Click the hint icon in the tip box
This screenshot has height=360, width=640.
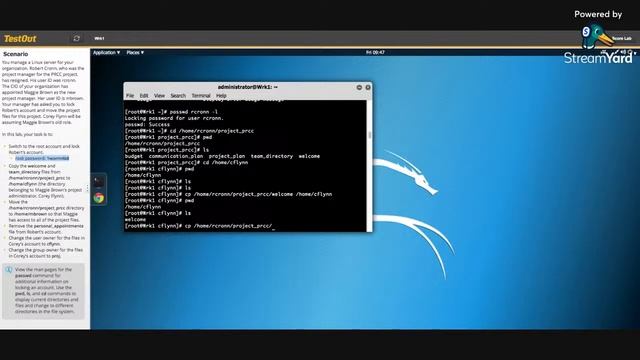click(9, 270)
